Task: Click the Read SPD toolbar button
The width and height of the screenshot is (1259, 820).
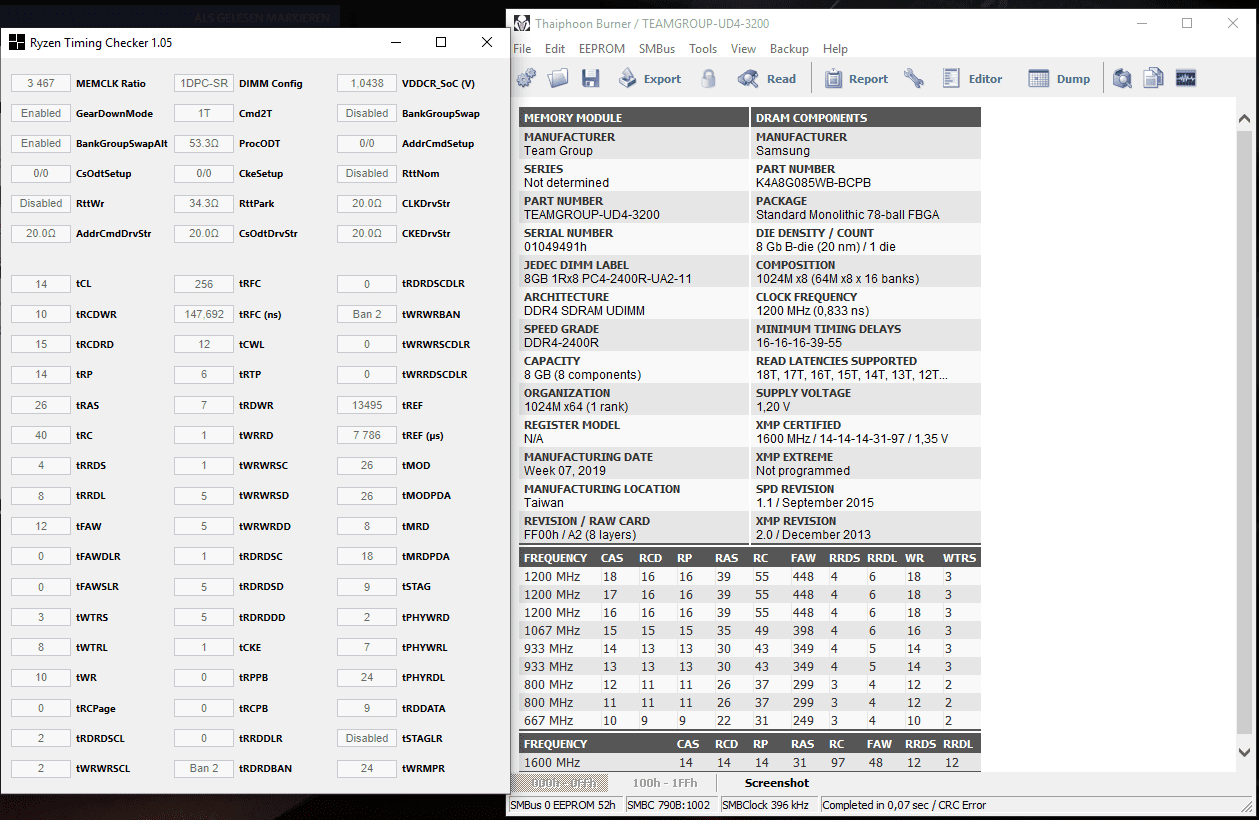Action: point(767,79)
